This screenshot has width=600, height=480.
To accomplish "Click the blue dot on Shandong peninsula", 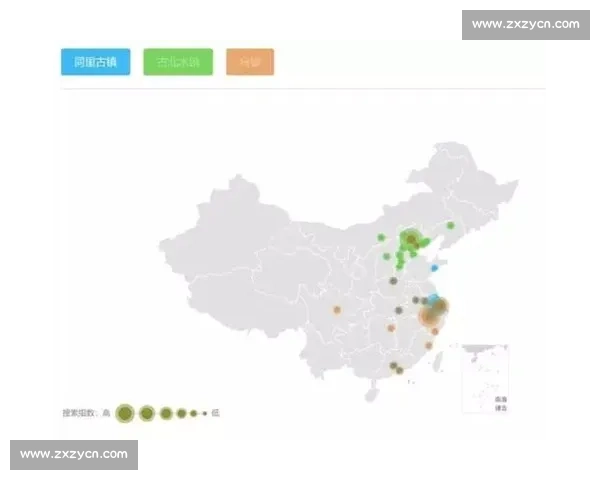I will tap(434, 268).
